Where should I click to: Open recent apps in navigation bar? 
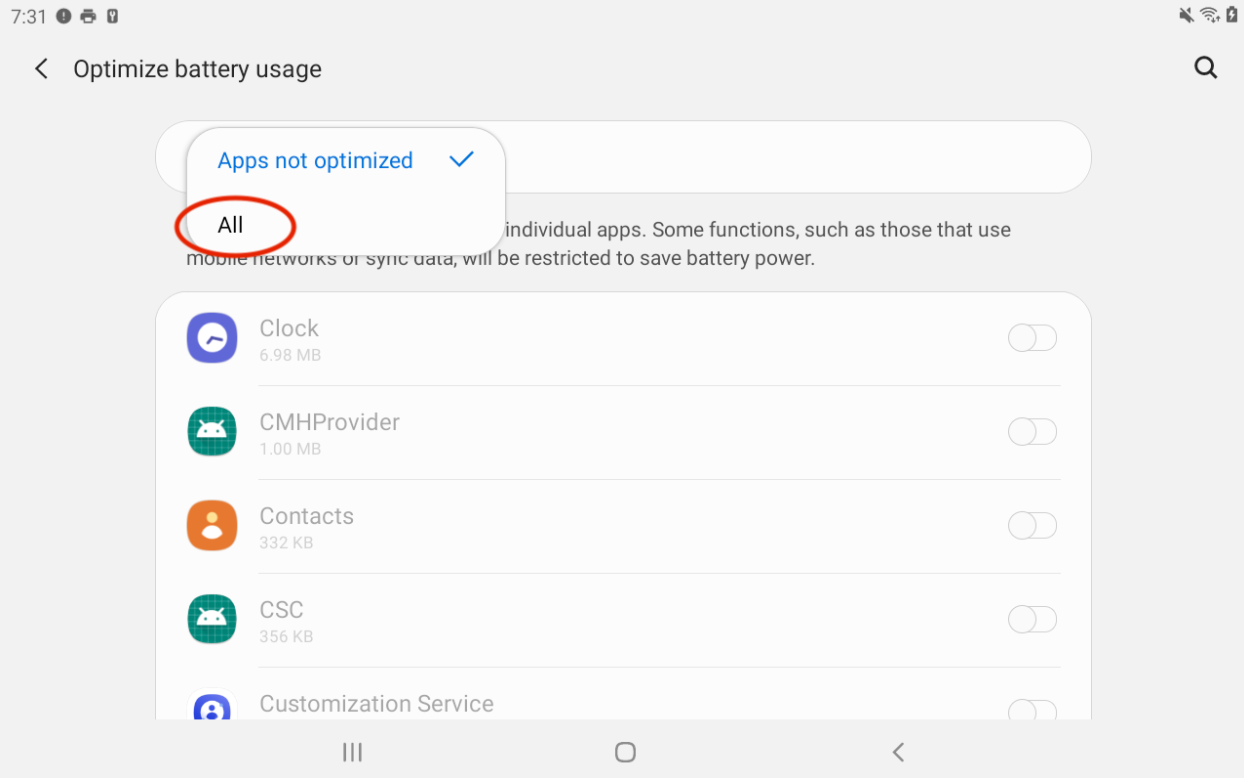coord(352,752)
